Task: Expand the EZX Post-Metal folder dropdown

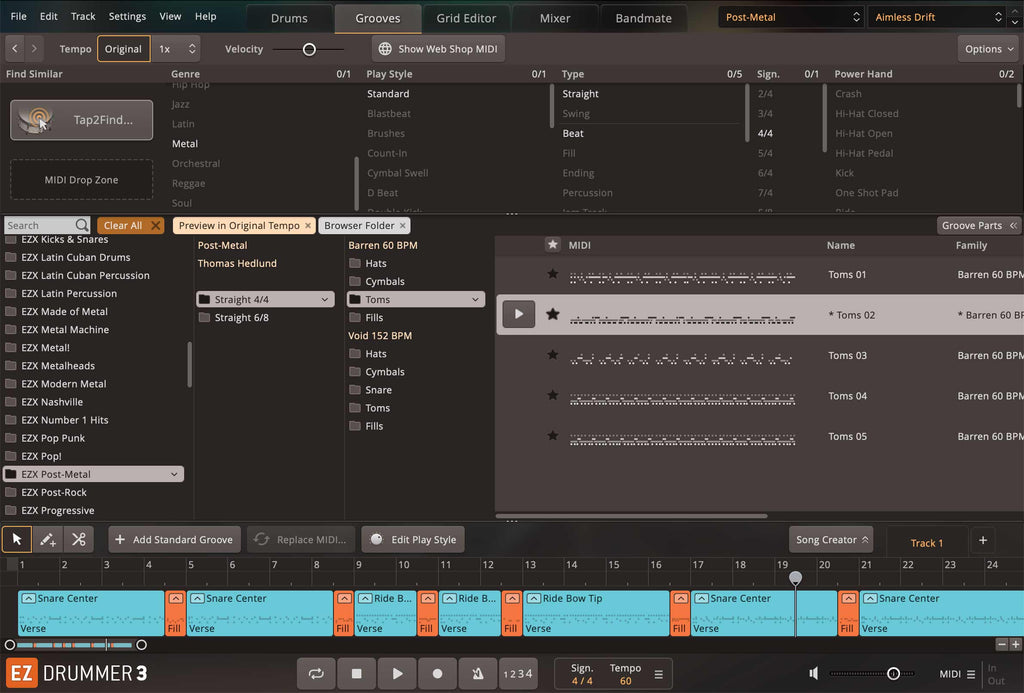Action: pos(174,474)
